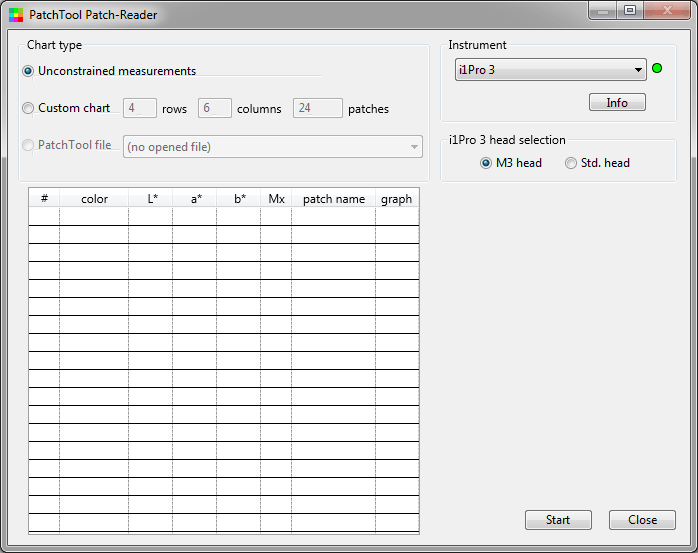Choose the Custom chart radio option
The image size is (698, 553).
pos(28,108)
